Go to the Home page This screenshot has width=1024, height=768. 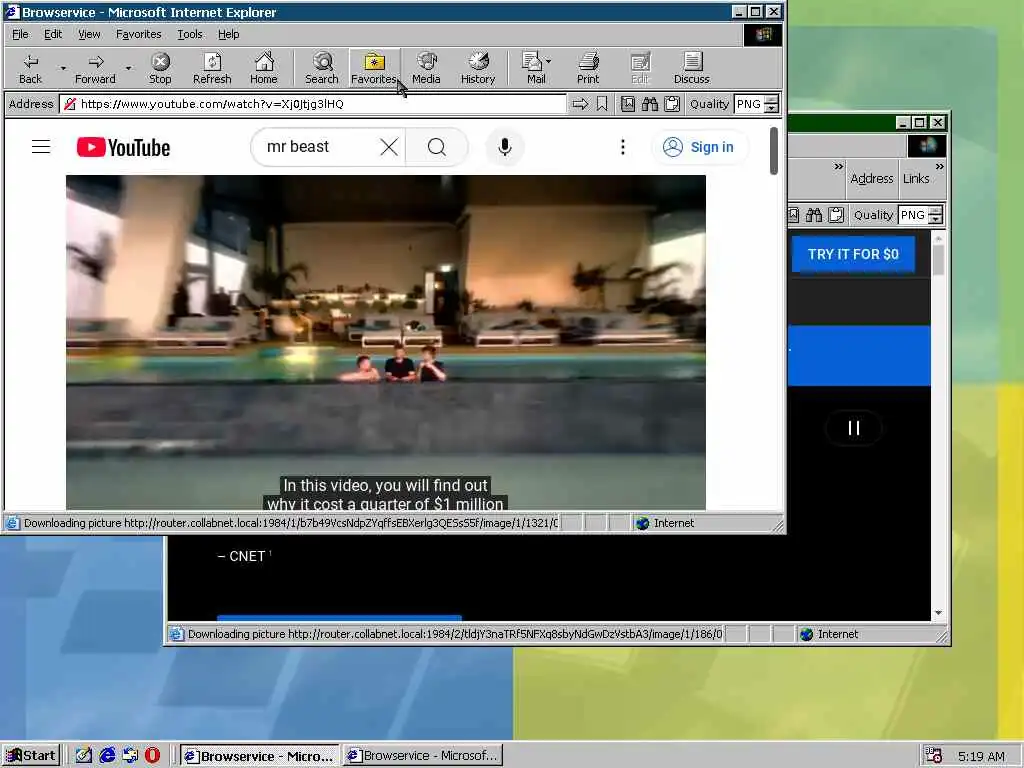click(264, 69)
